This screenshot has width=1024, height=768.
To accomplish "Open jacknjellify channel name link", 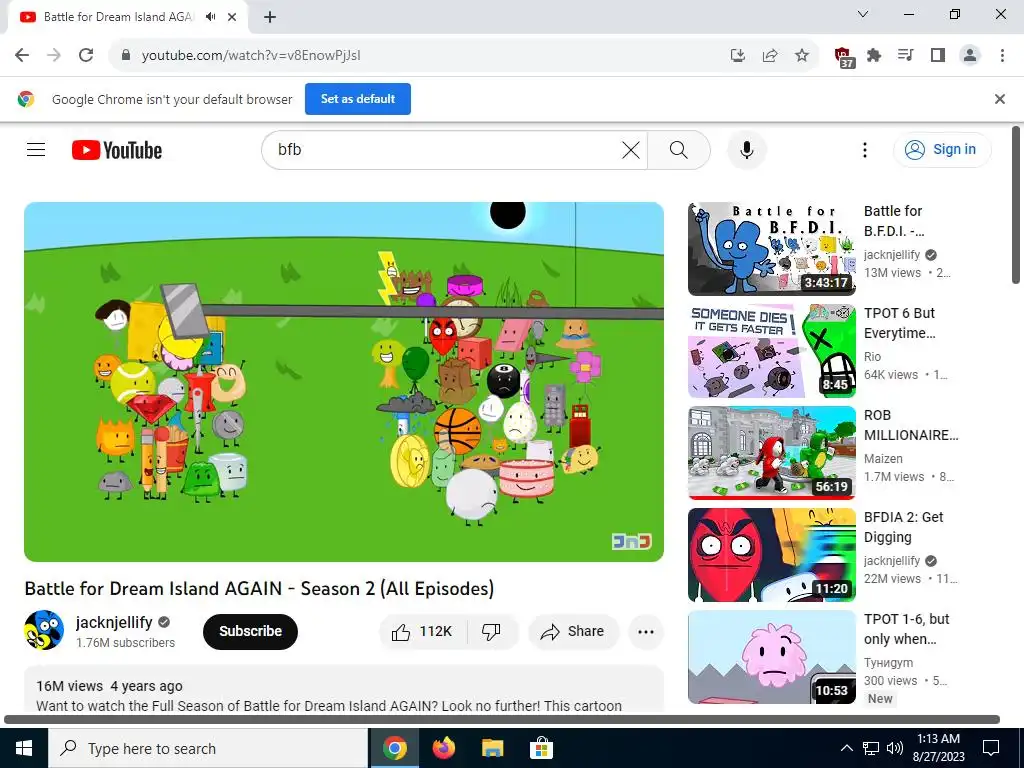I will pos(114,622).
